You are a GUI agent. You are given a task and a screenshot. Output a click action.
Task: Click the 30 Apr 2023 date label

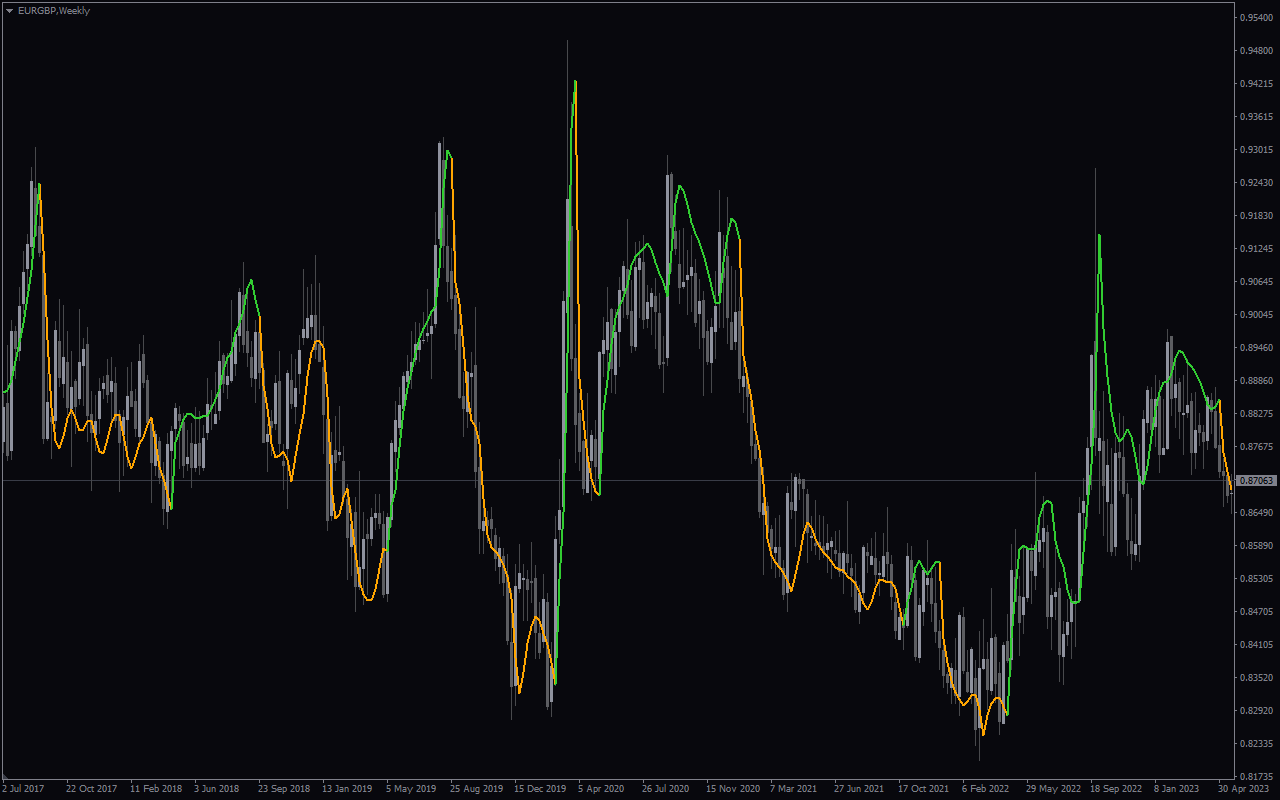coord(1243,789)
